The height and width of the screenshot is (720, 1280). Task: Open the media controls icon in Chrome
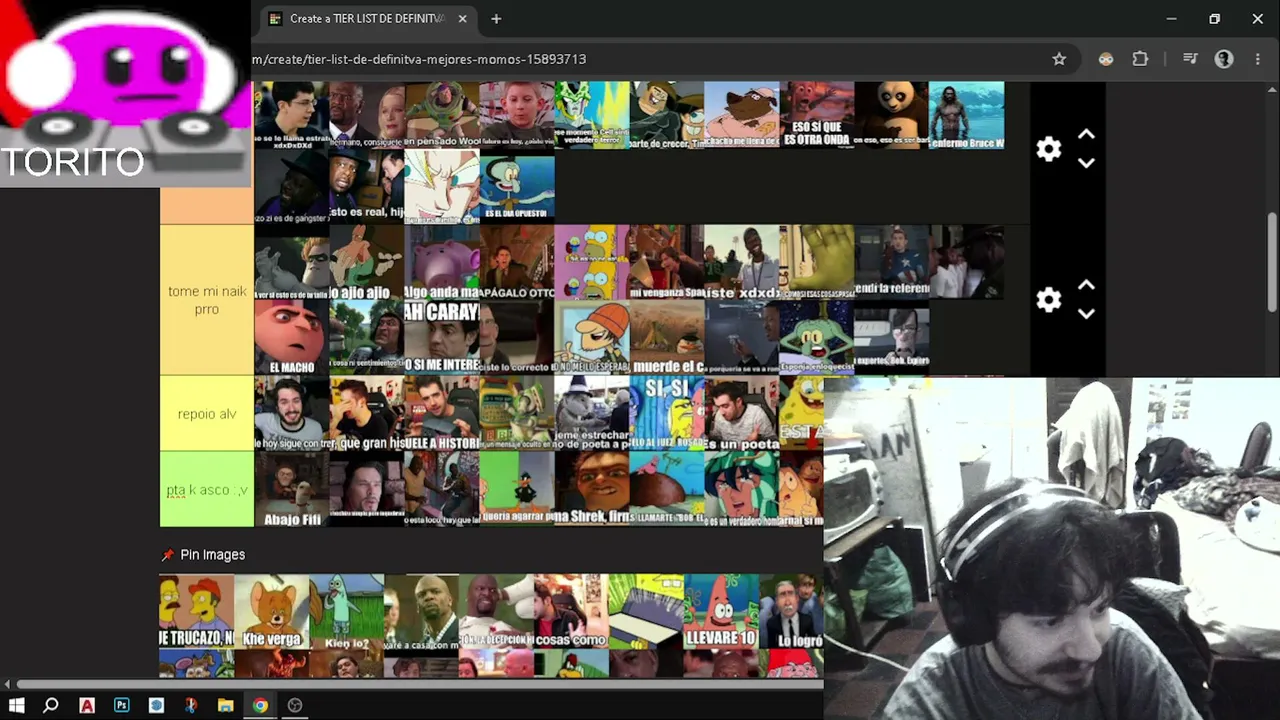point(1190,59)
